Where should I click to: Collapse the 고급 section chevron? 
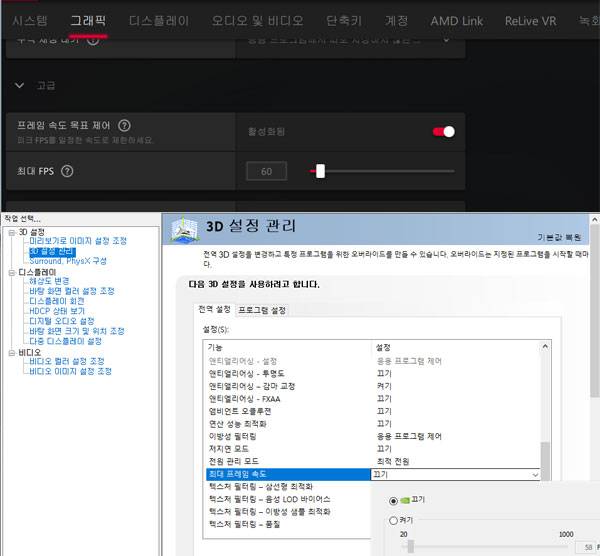(19, 86)
